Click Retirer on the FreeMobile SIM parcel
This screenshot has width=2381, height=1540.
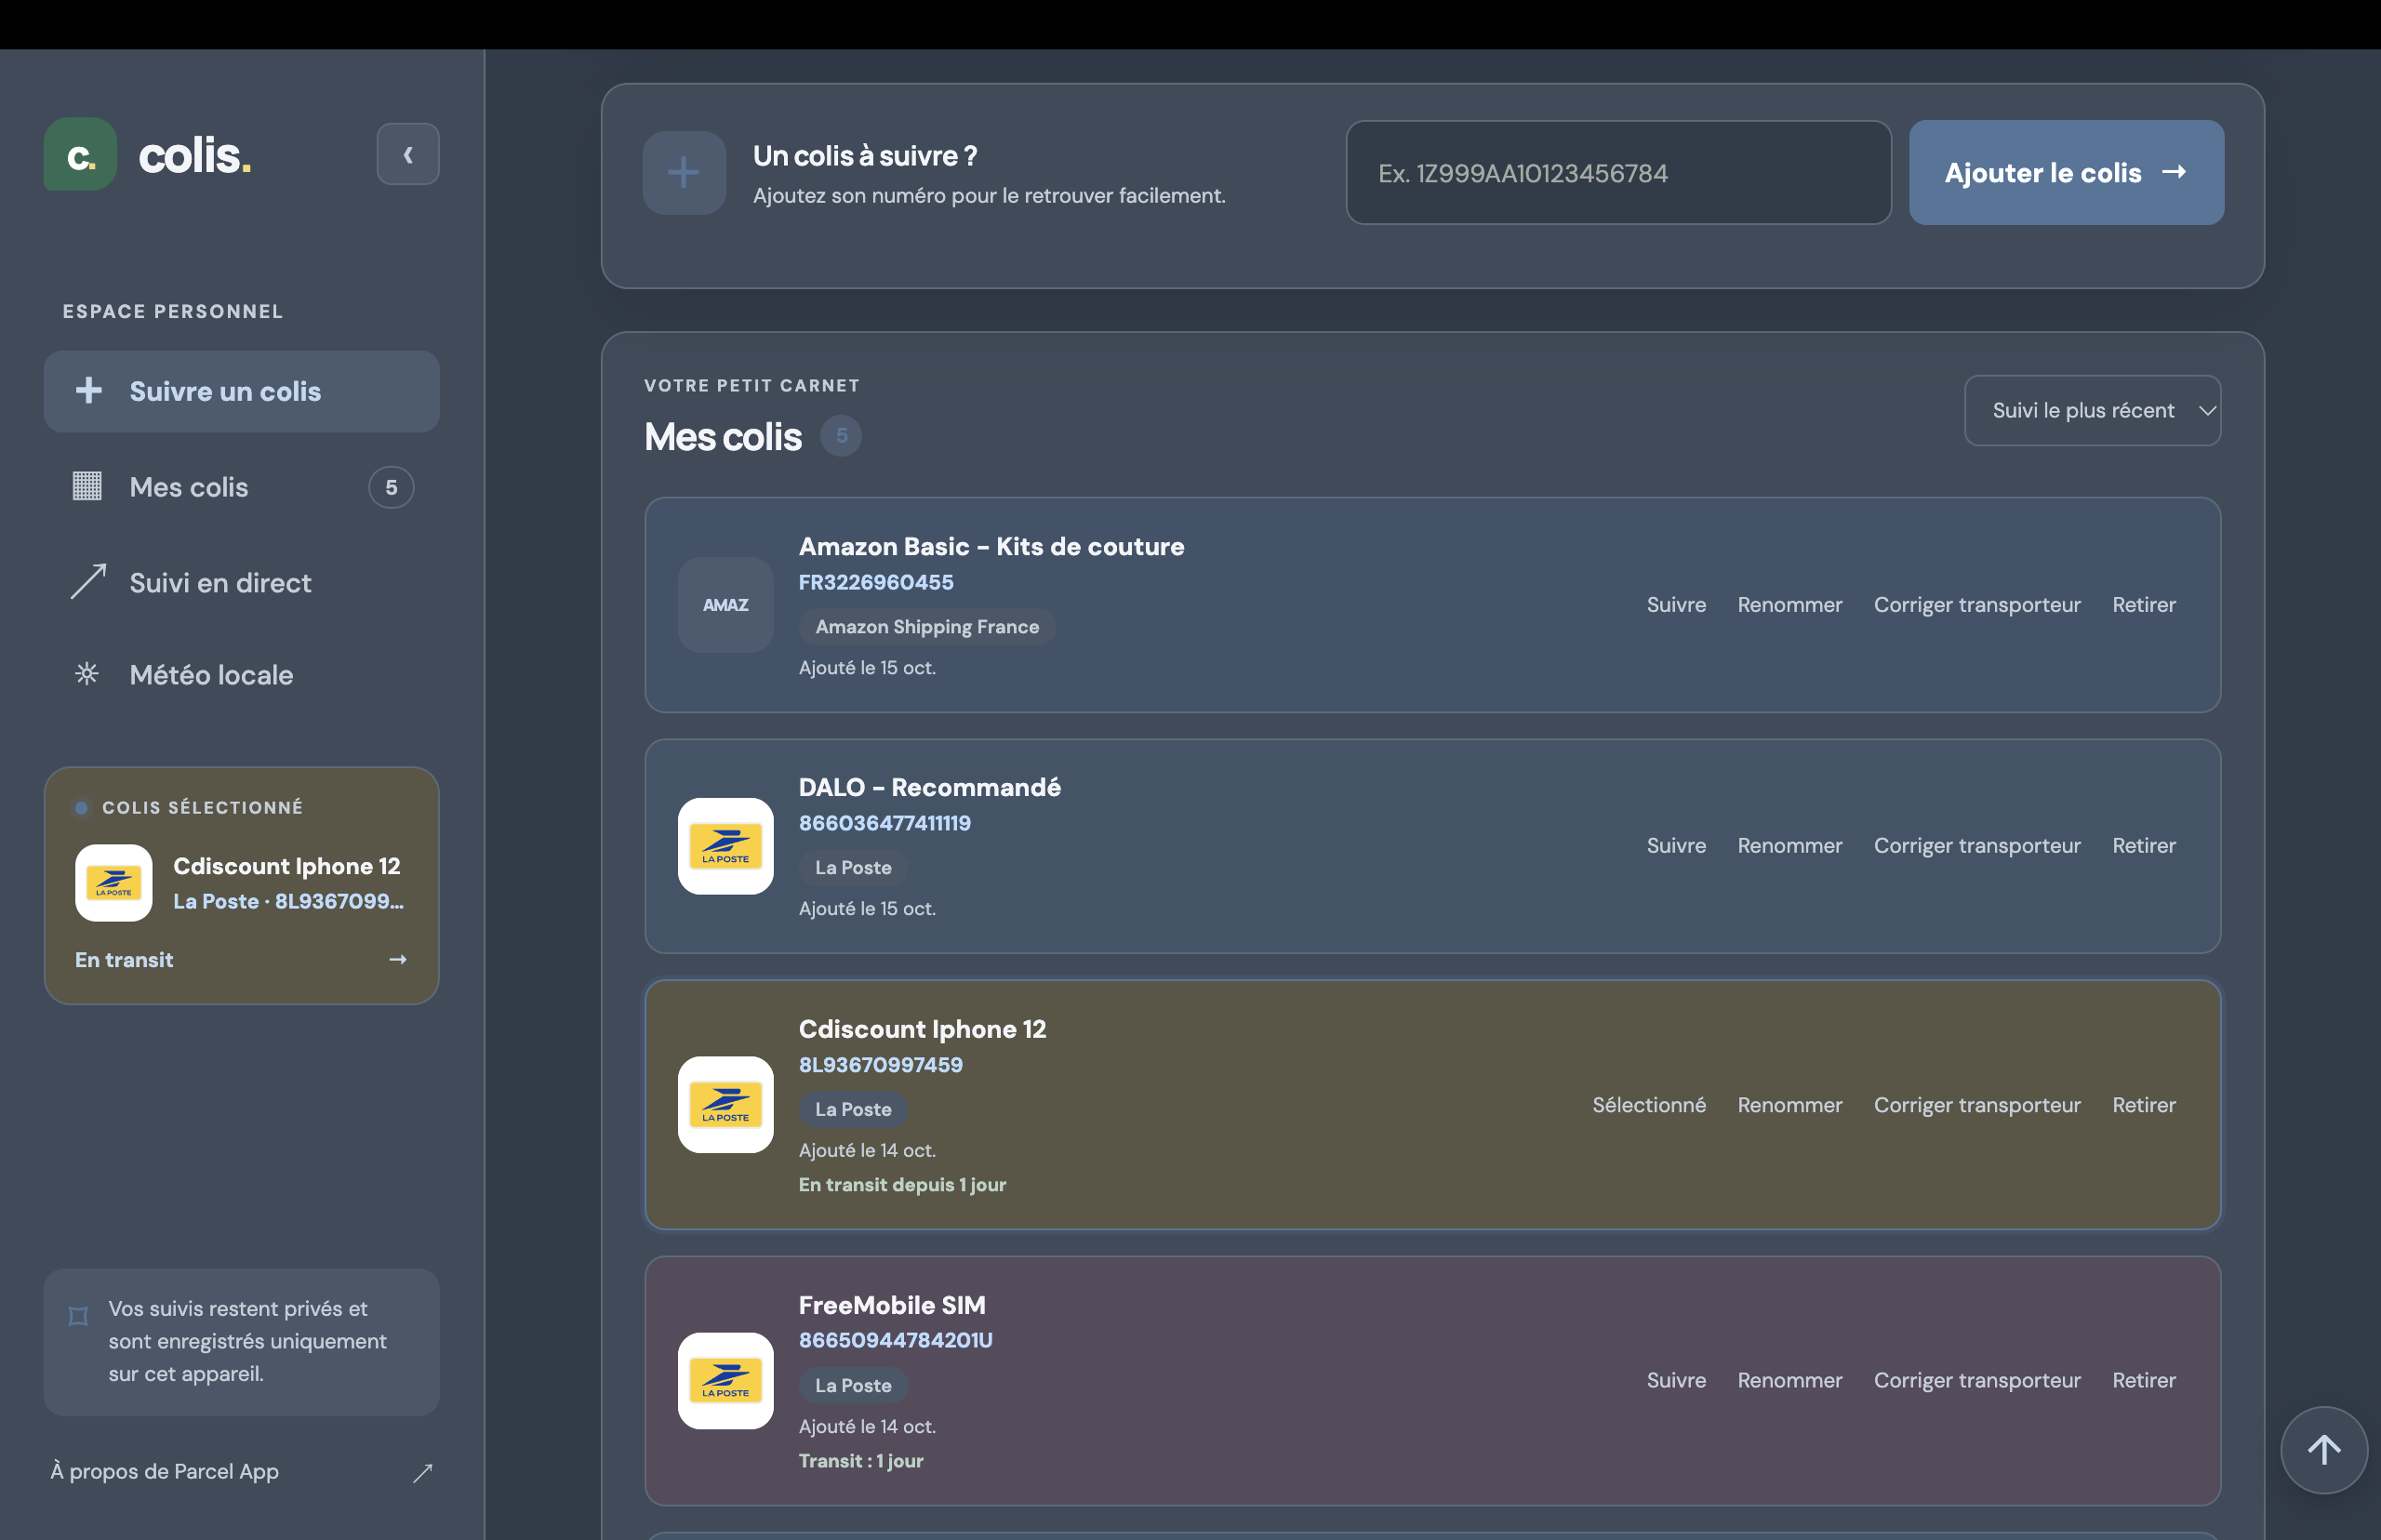tap(2143, 1380)
